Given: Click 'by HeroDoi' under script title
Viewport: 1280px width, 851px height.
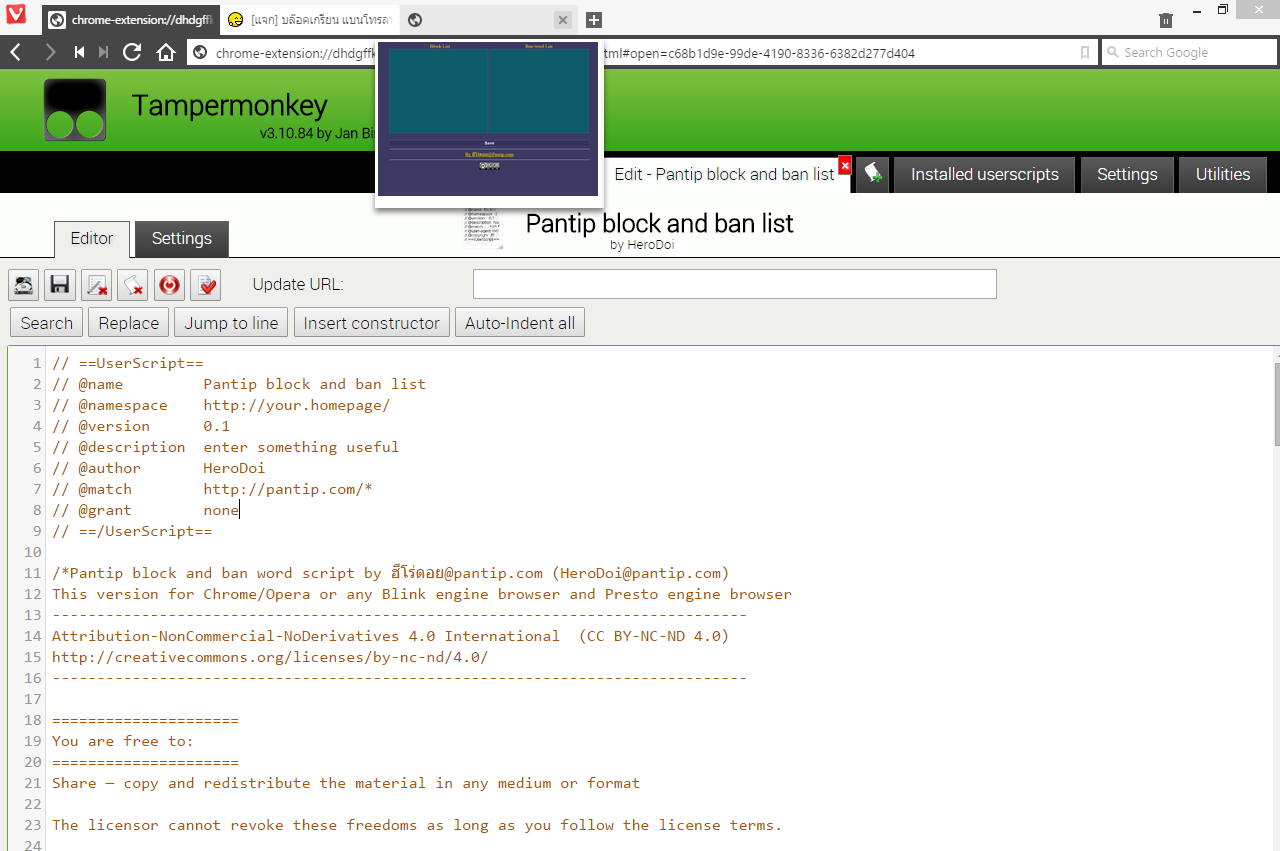Looking at the screenshot, I should pos(642,244).
